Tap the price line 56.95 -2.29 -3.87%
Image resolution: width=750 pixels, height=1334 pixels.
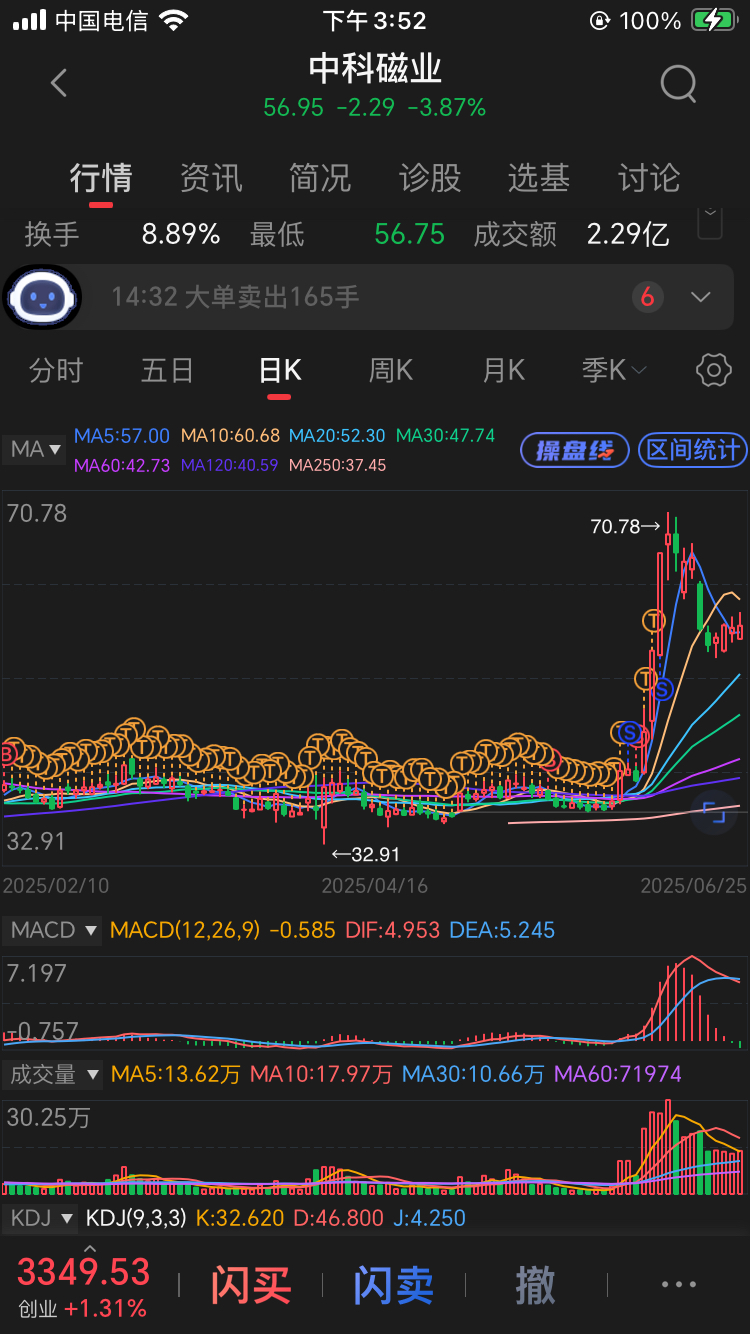(375, 107)
